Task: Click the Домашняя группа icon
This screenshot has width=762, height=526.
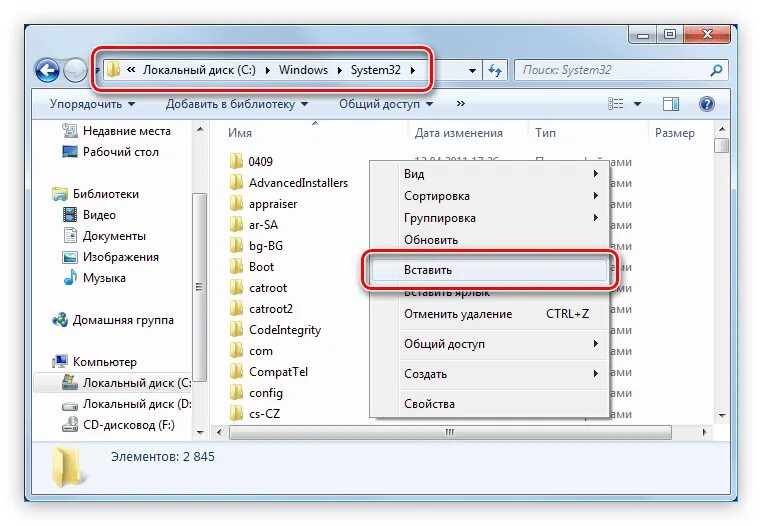Action: click(x=60, y=319)
